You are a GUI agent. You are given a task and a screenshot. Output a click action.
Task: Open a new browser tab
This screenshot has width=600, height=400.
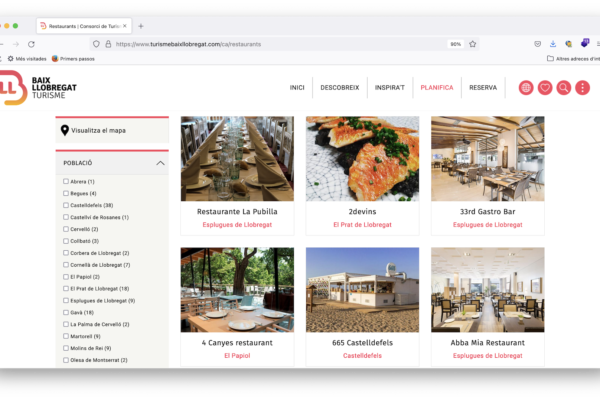pyautogui.click(x=141, y=25)
